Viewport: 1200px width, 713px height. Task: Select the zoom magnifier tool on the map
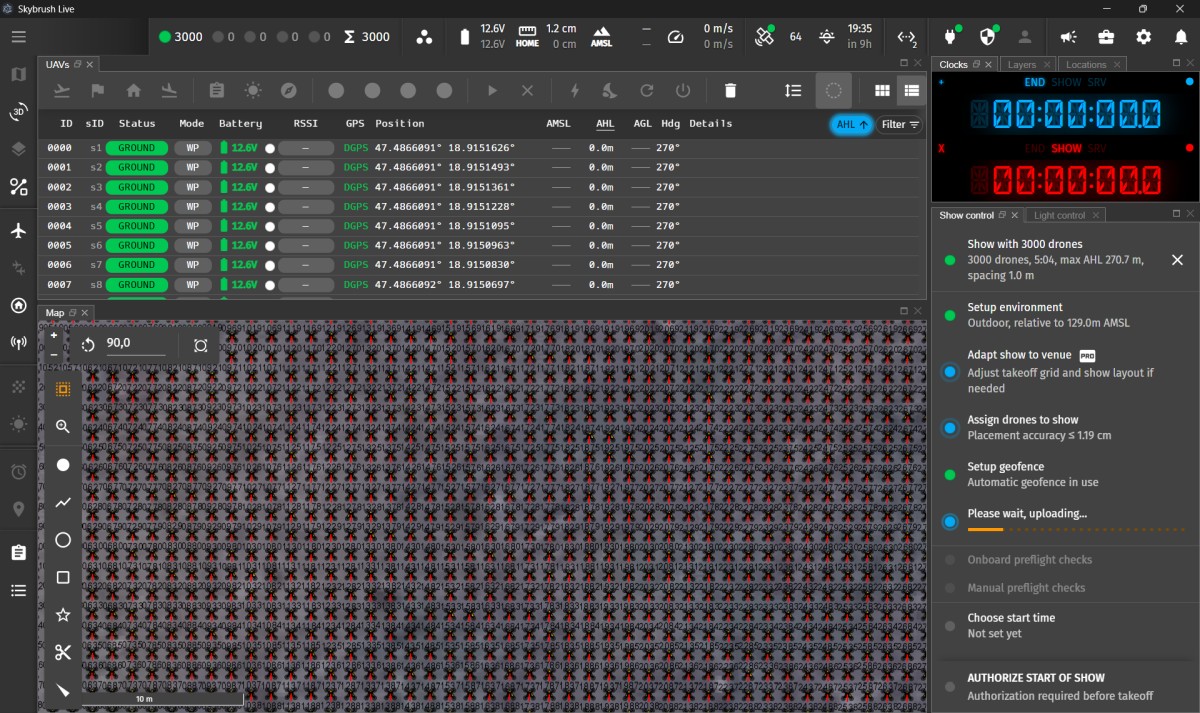coord(62,426)
